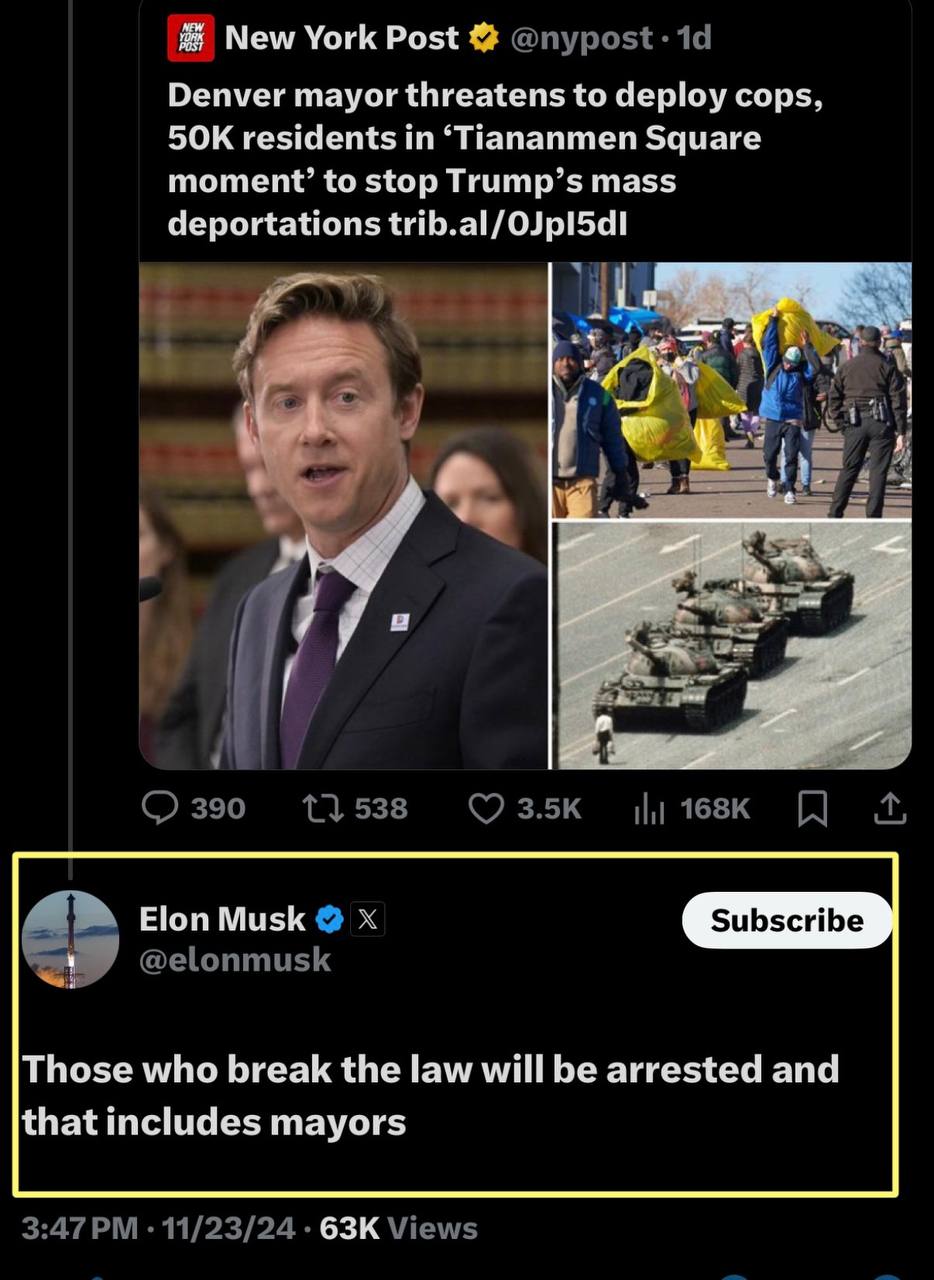Click the Elon Musk display name

[222, 918]
